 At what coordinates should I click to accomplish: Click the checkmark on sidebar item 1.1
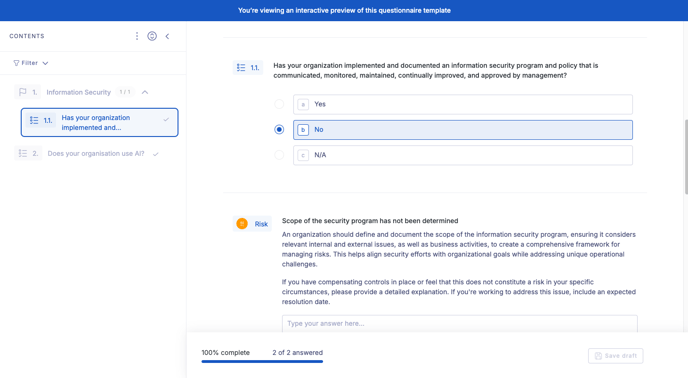[x=166, y=119]
